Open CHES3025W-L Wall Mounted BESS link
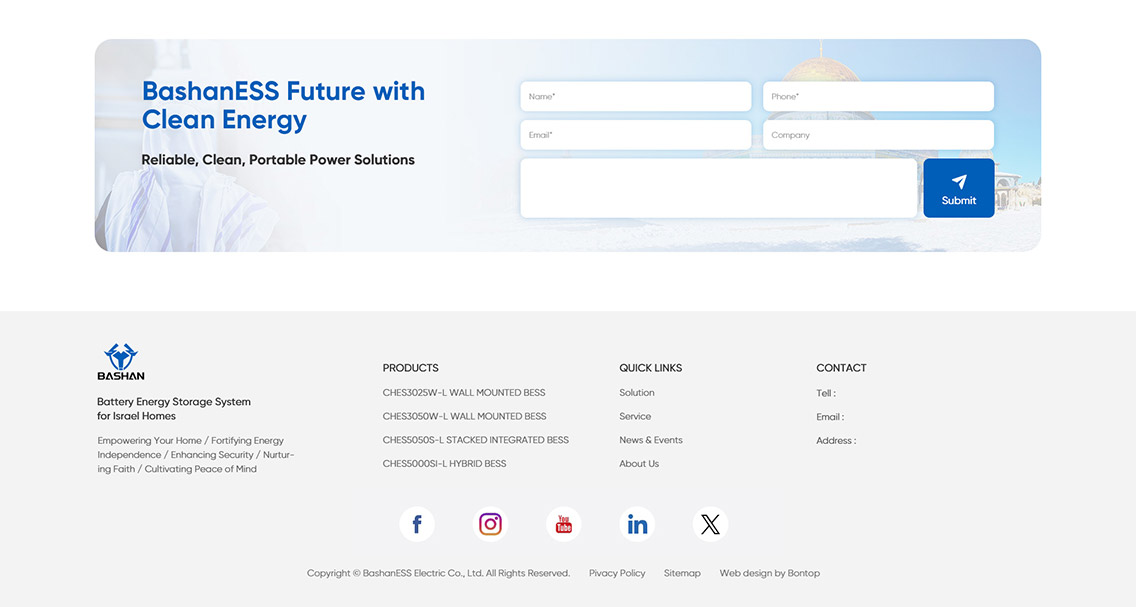Screen dimensions: 1136x607 point(464,393)
